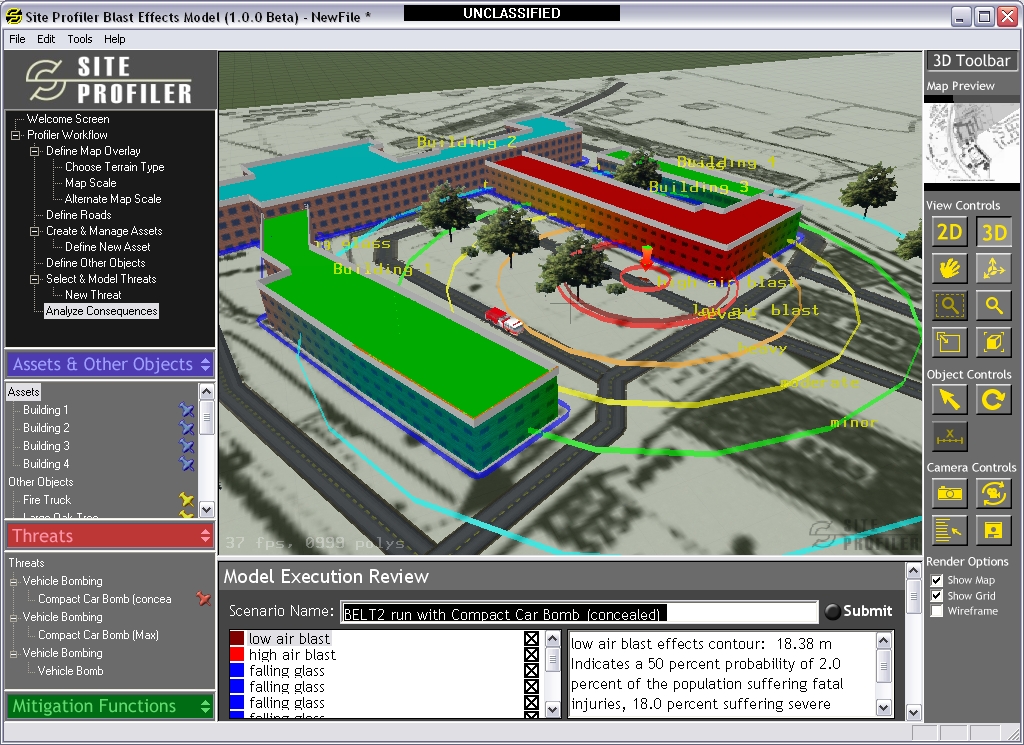Select the plain magnifier zoom tool
Screen dimensions: 1024x745
click(x=993, y=305)
